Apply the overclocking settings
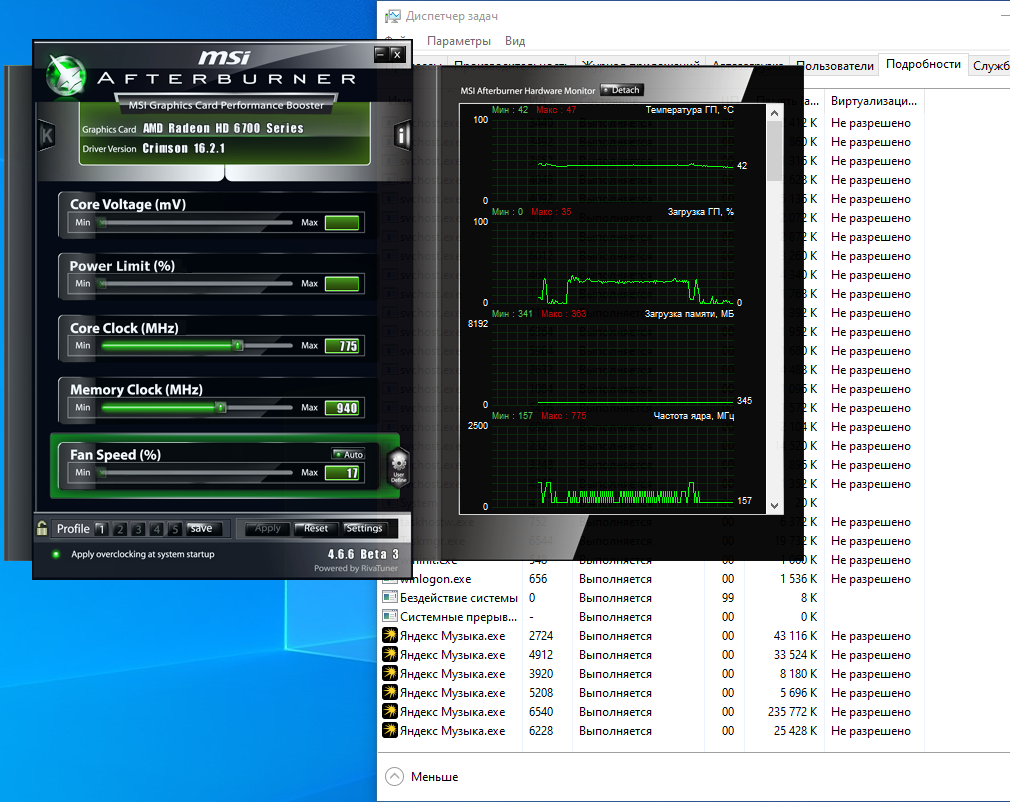Viewport: 1010px width, 802px height. [x=267, y=528]
